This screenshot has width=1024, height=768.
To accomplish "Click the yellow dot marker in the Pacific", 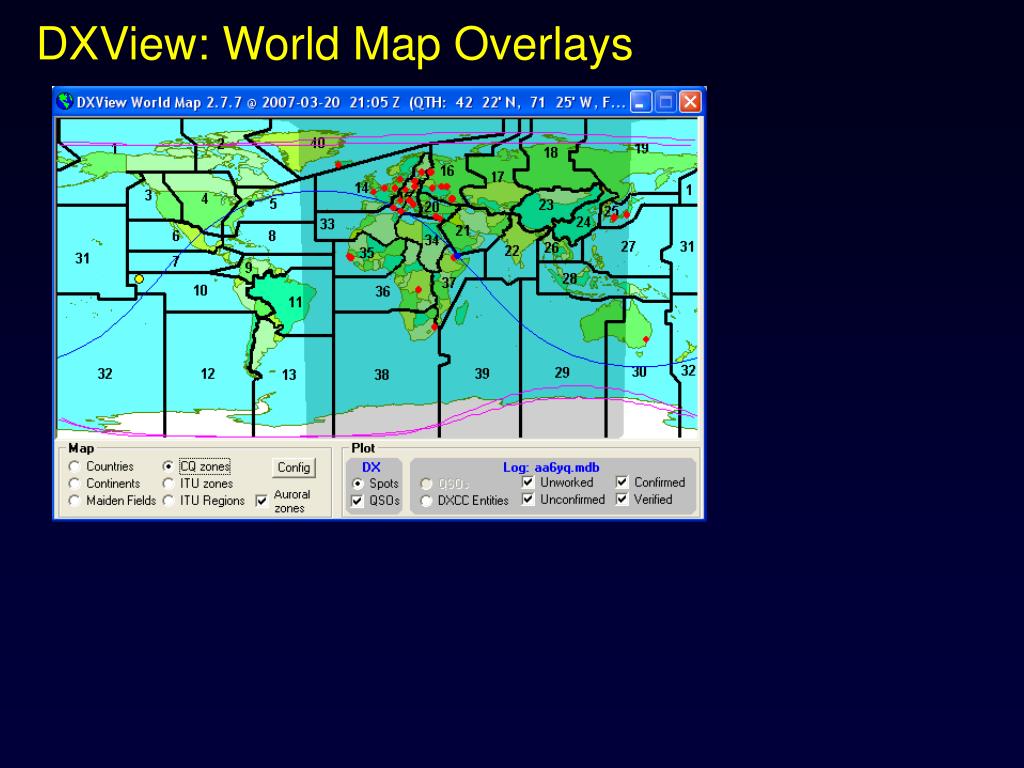I will pyautogui.click(x=139, y=279).
